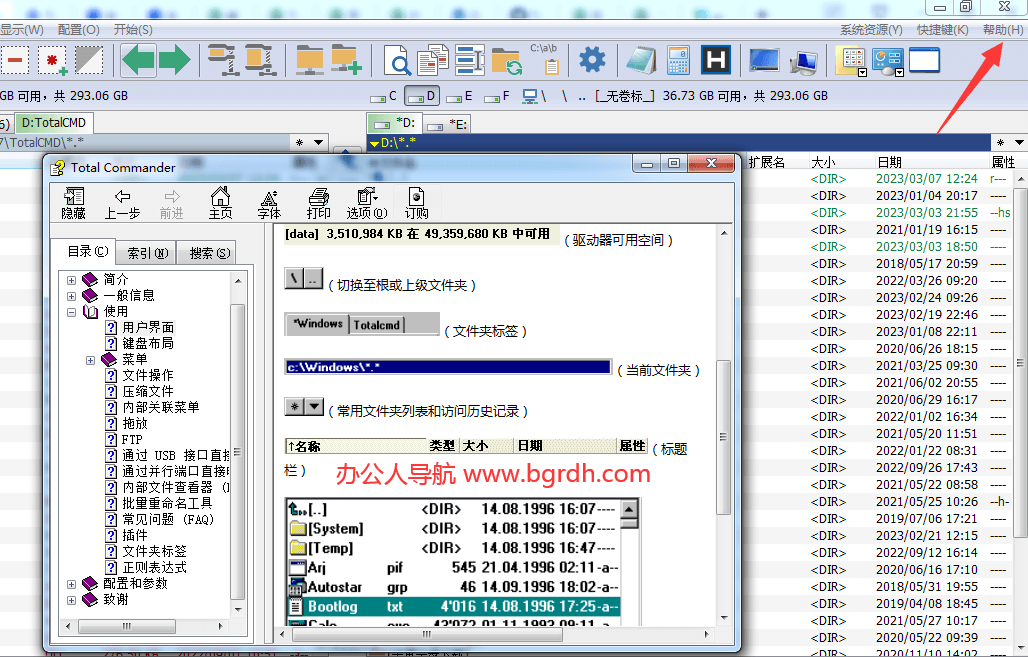Image resolution: width=1028 pixels, height=657 pixels.
Task: Hide the help navigation pane via 隐藏
Action: (73, 203)
